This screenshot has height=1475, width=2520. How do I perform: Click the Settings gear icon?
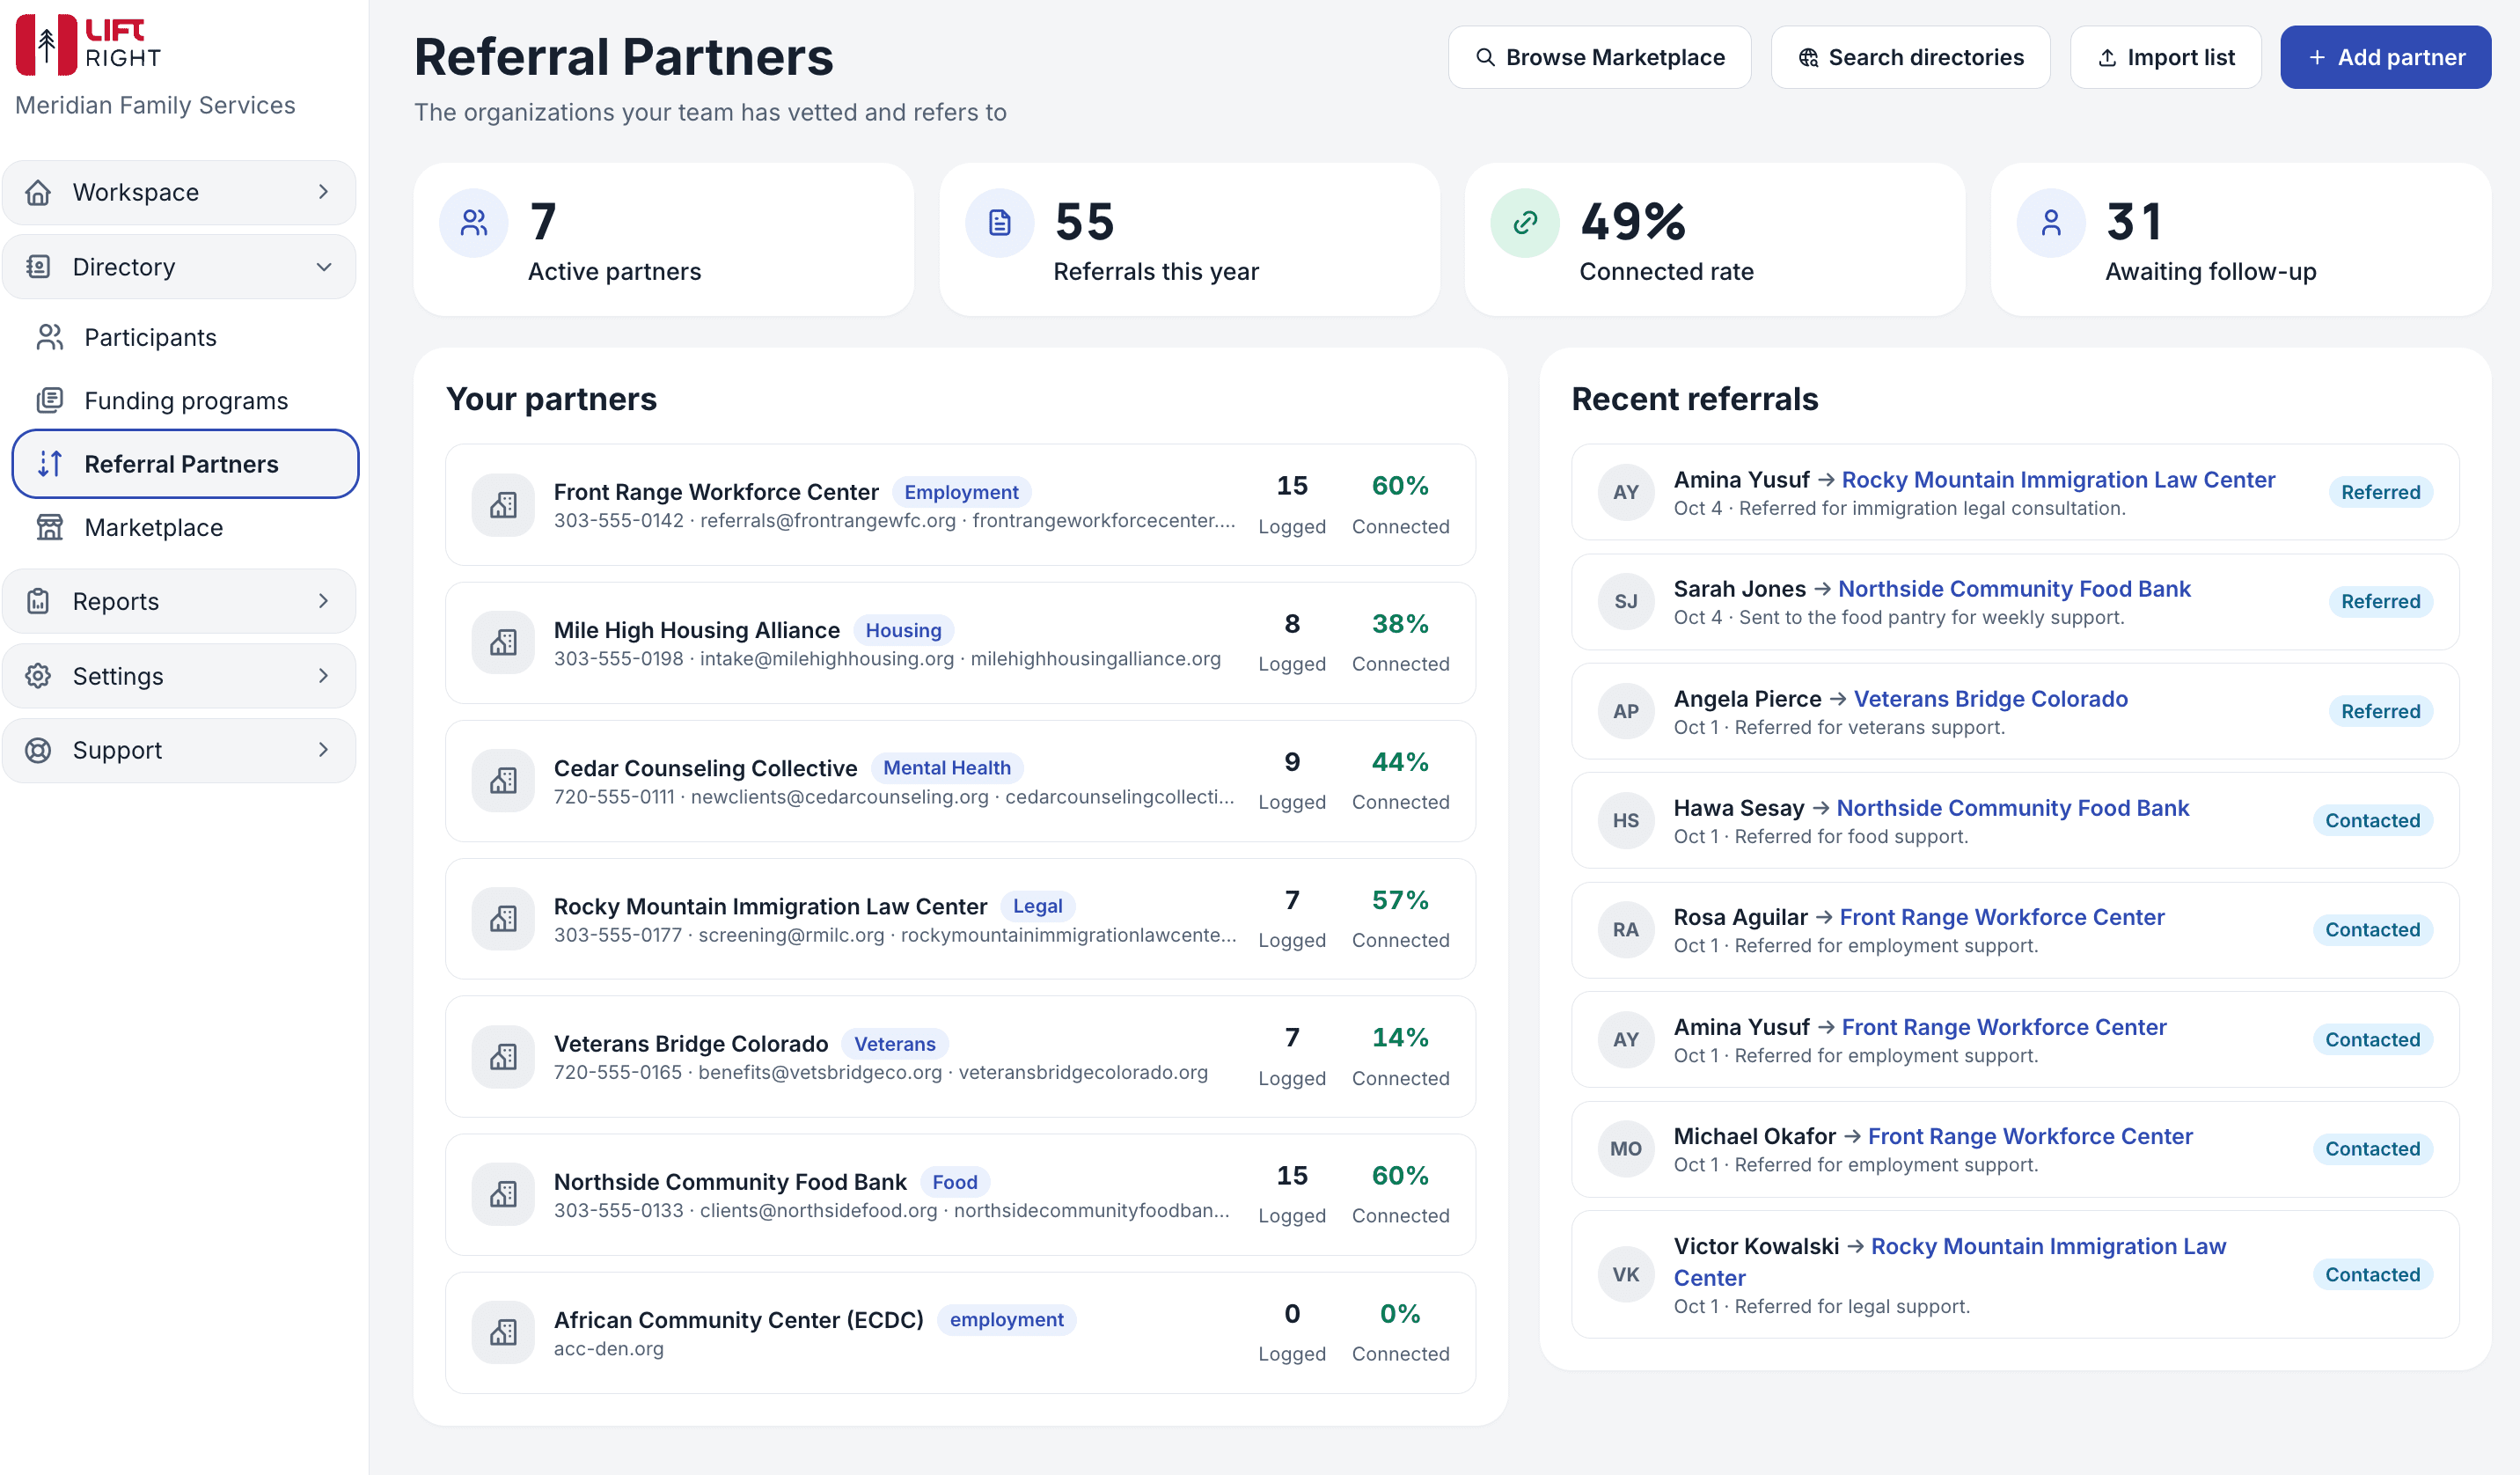coord(38,676)
